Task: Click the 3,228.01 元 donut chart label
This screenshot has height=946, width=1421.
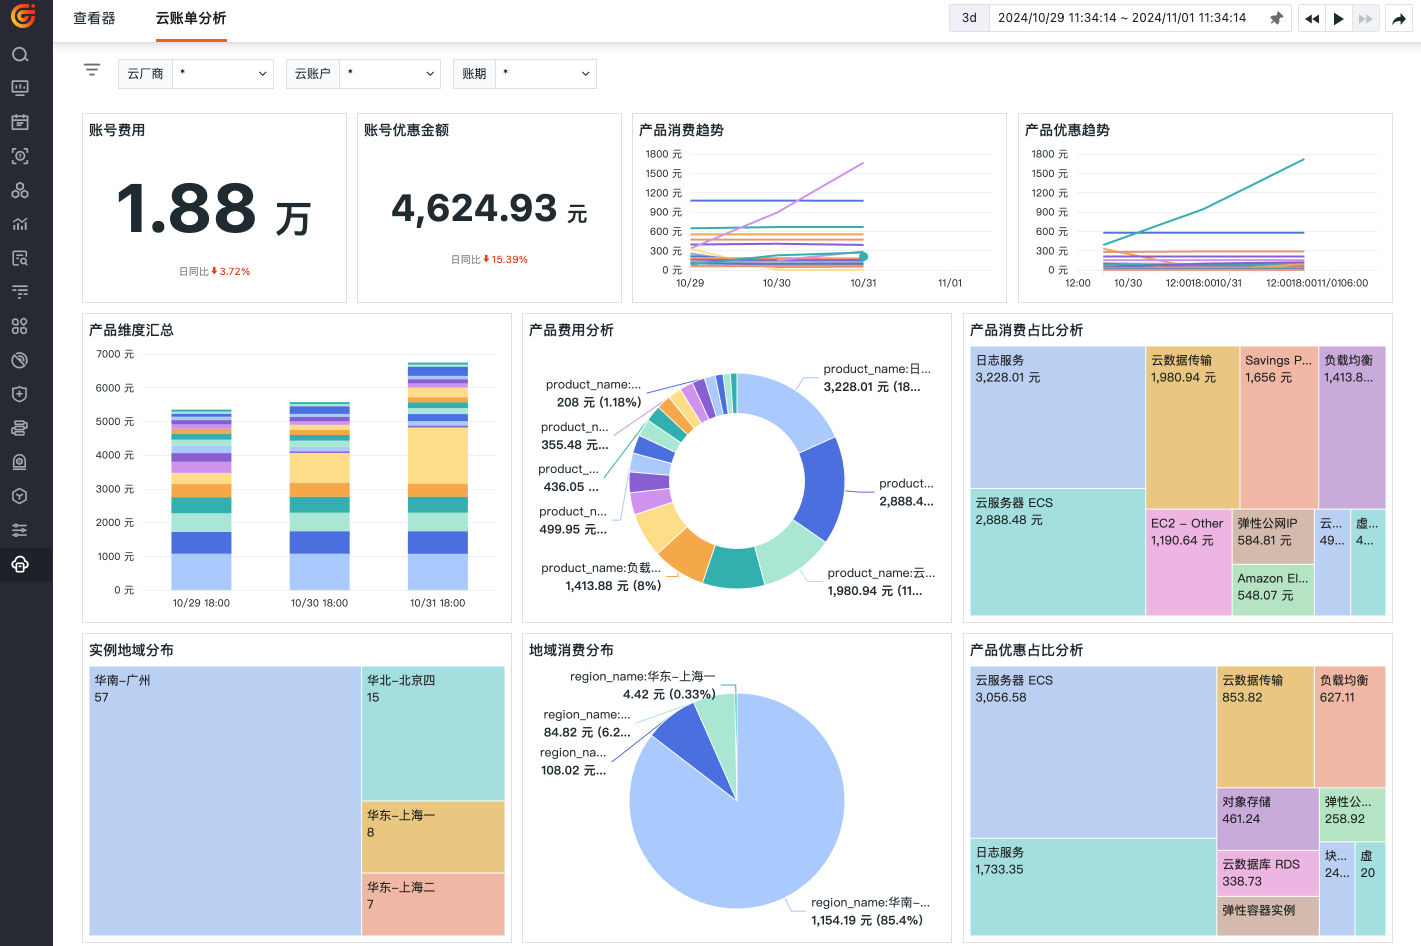Action: tap(875, 378)
